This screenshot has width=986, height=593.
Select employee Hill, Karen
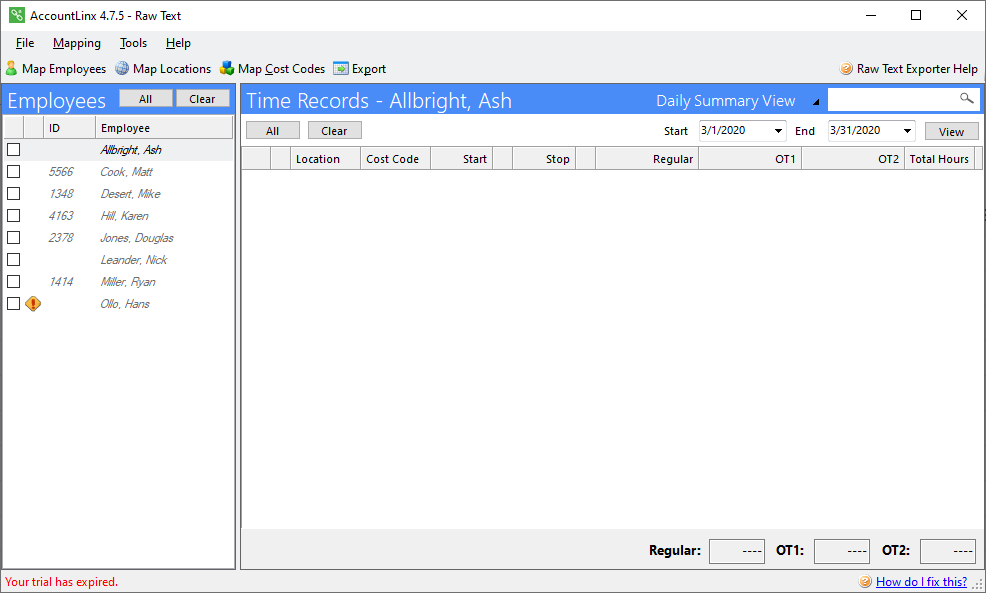click(x=125, y=216)
